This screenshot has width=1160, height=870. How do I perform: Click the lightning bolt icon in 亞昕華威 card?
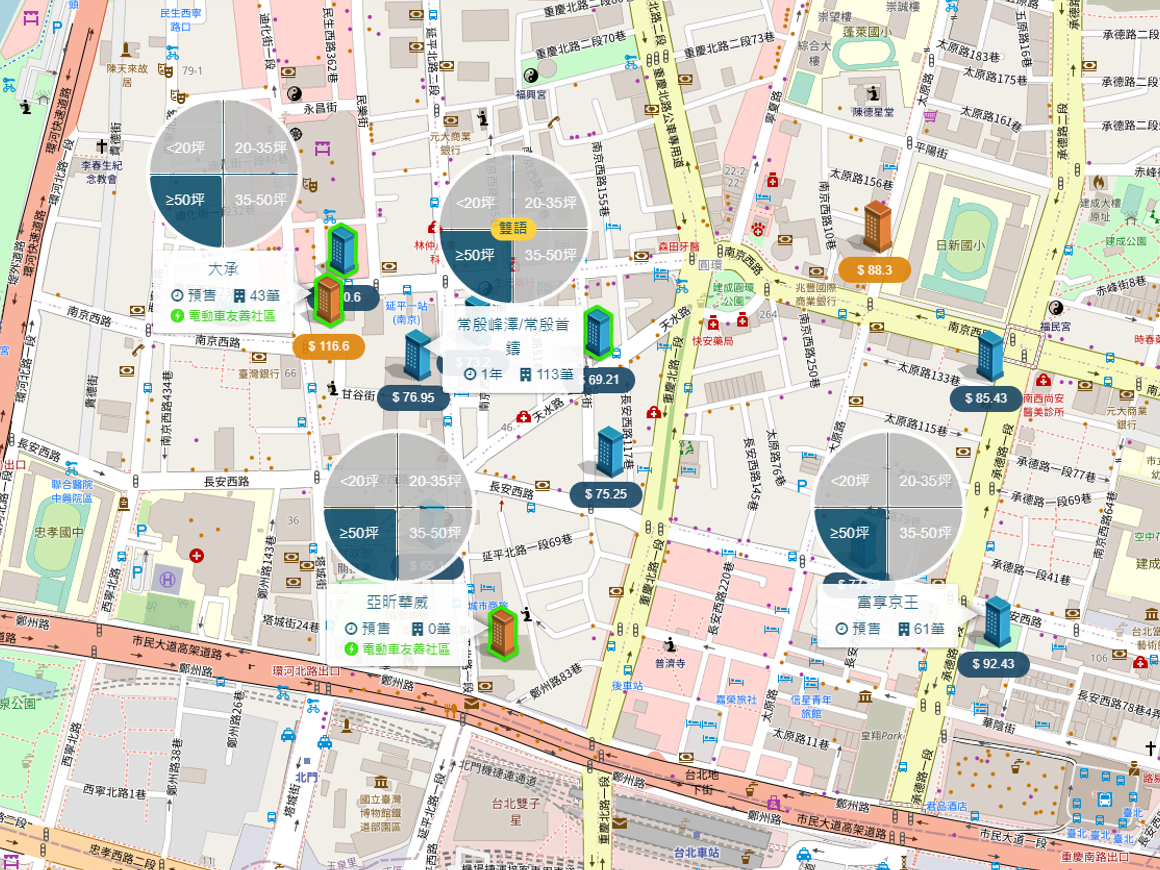tap(352, 649)
